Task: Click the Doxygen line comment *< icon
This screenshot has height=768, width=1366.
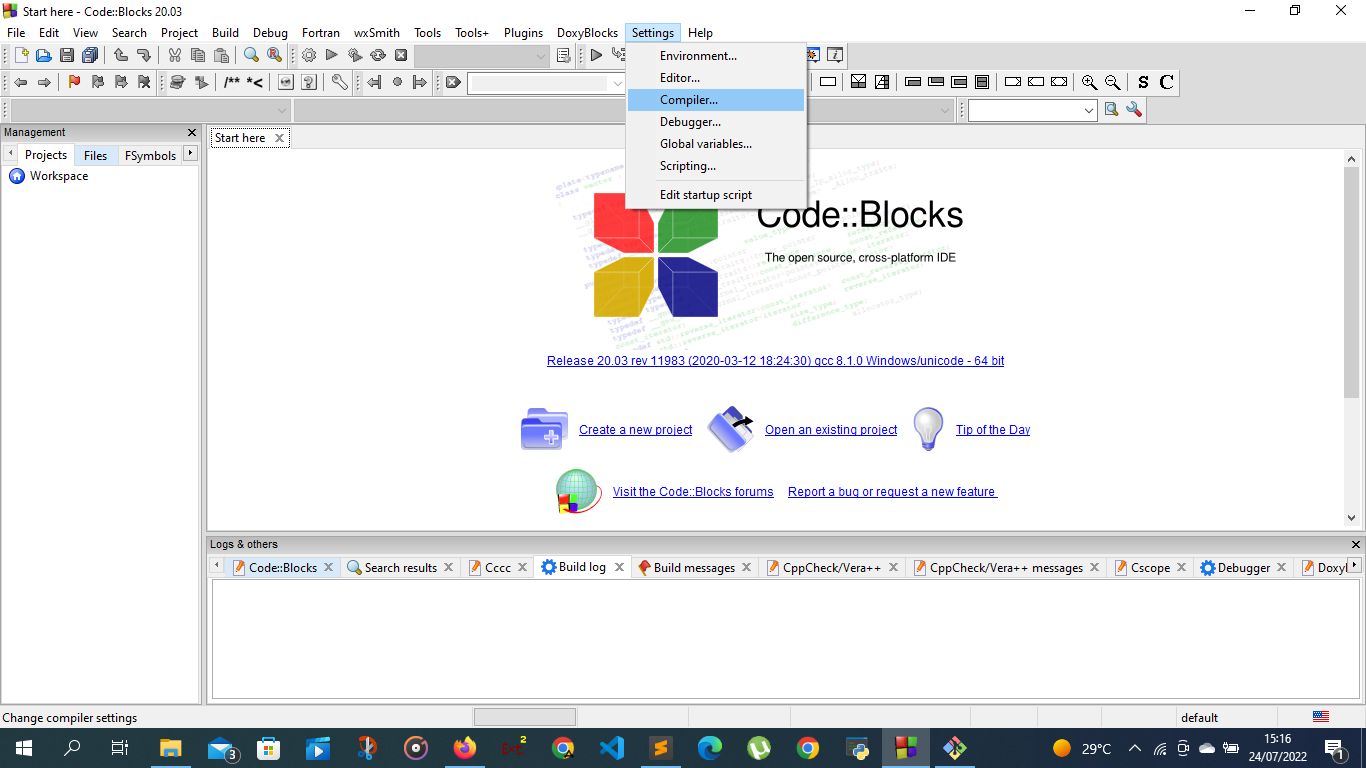Action: tap(255, 82)
